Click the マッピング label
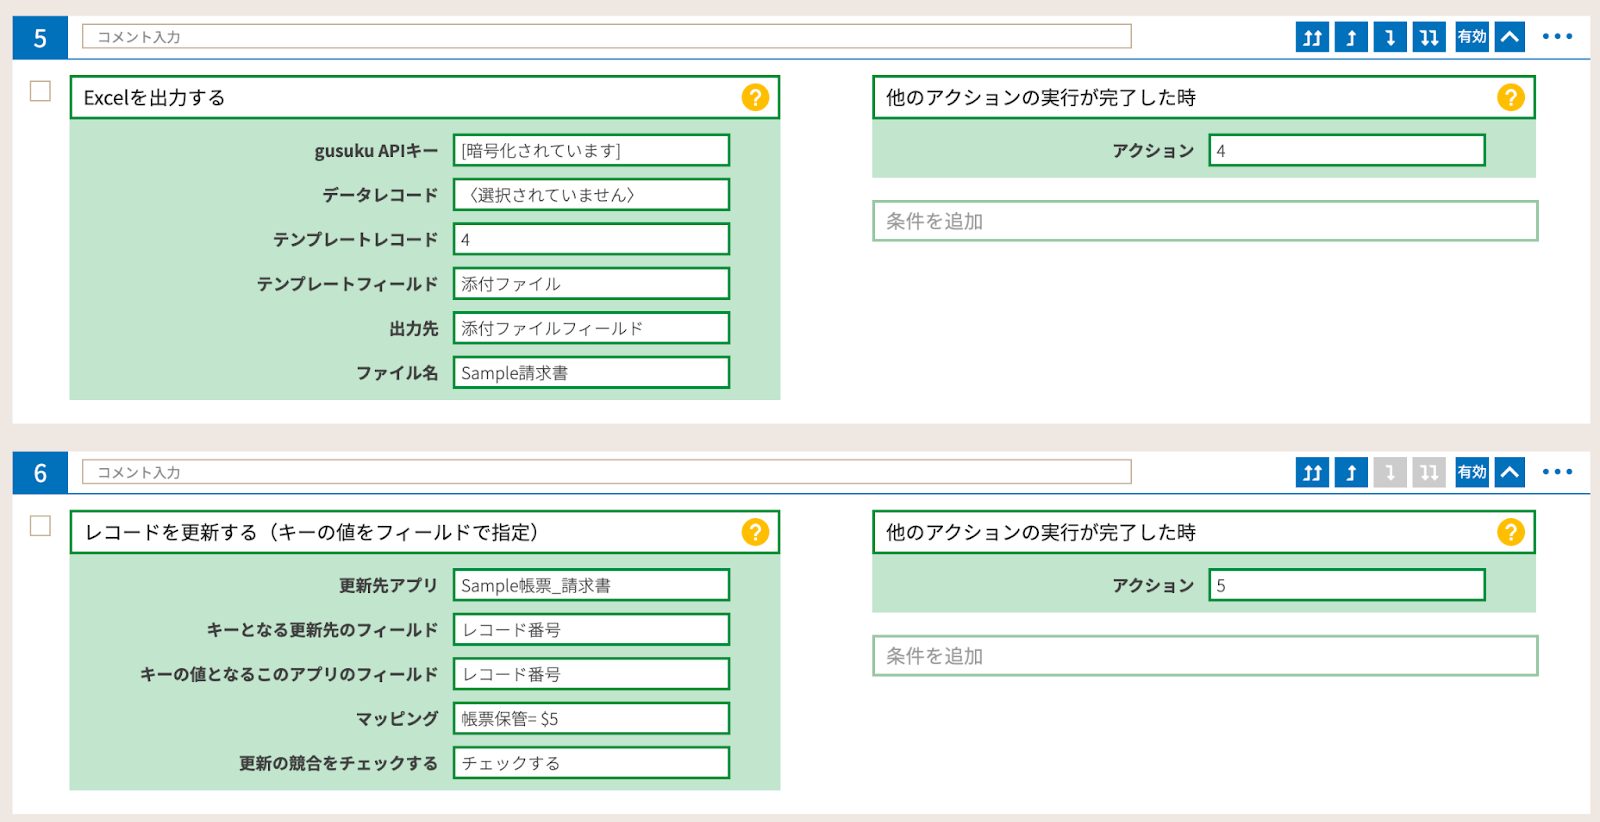This screenshot has height=822, width=1600. coord(397,719)
